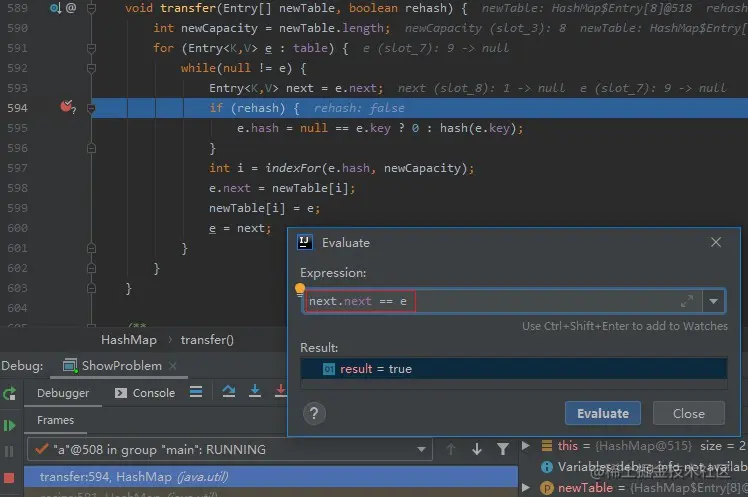Click the ShowProblem run configuration icon
Image resolution: width=748 pixels, height=497 pixels.
[x=70, y=366]
